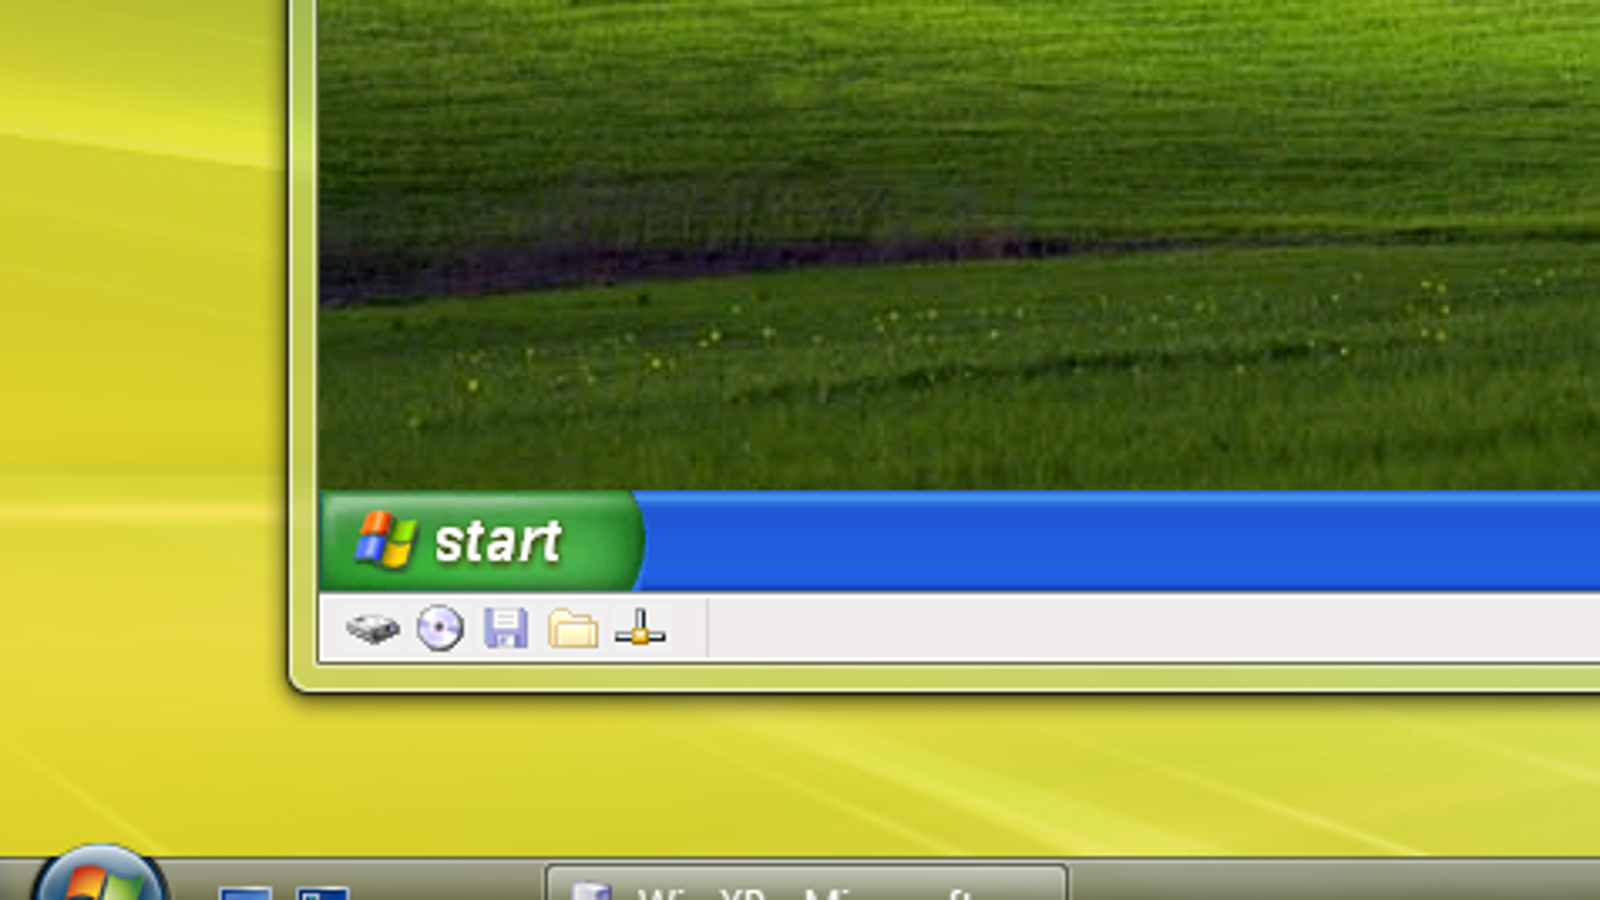The width and height of the screenshot is (1600, 900).
Task: Open the Vista Start orb
Action: [x=99, y=874]
